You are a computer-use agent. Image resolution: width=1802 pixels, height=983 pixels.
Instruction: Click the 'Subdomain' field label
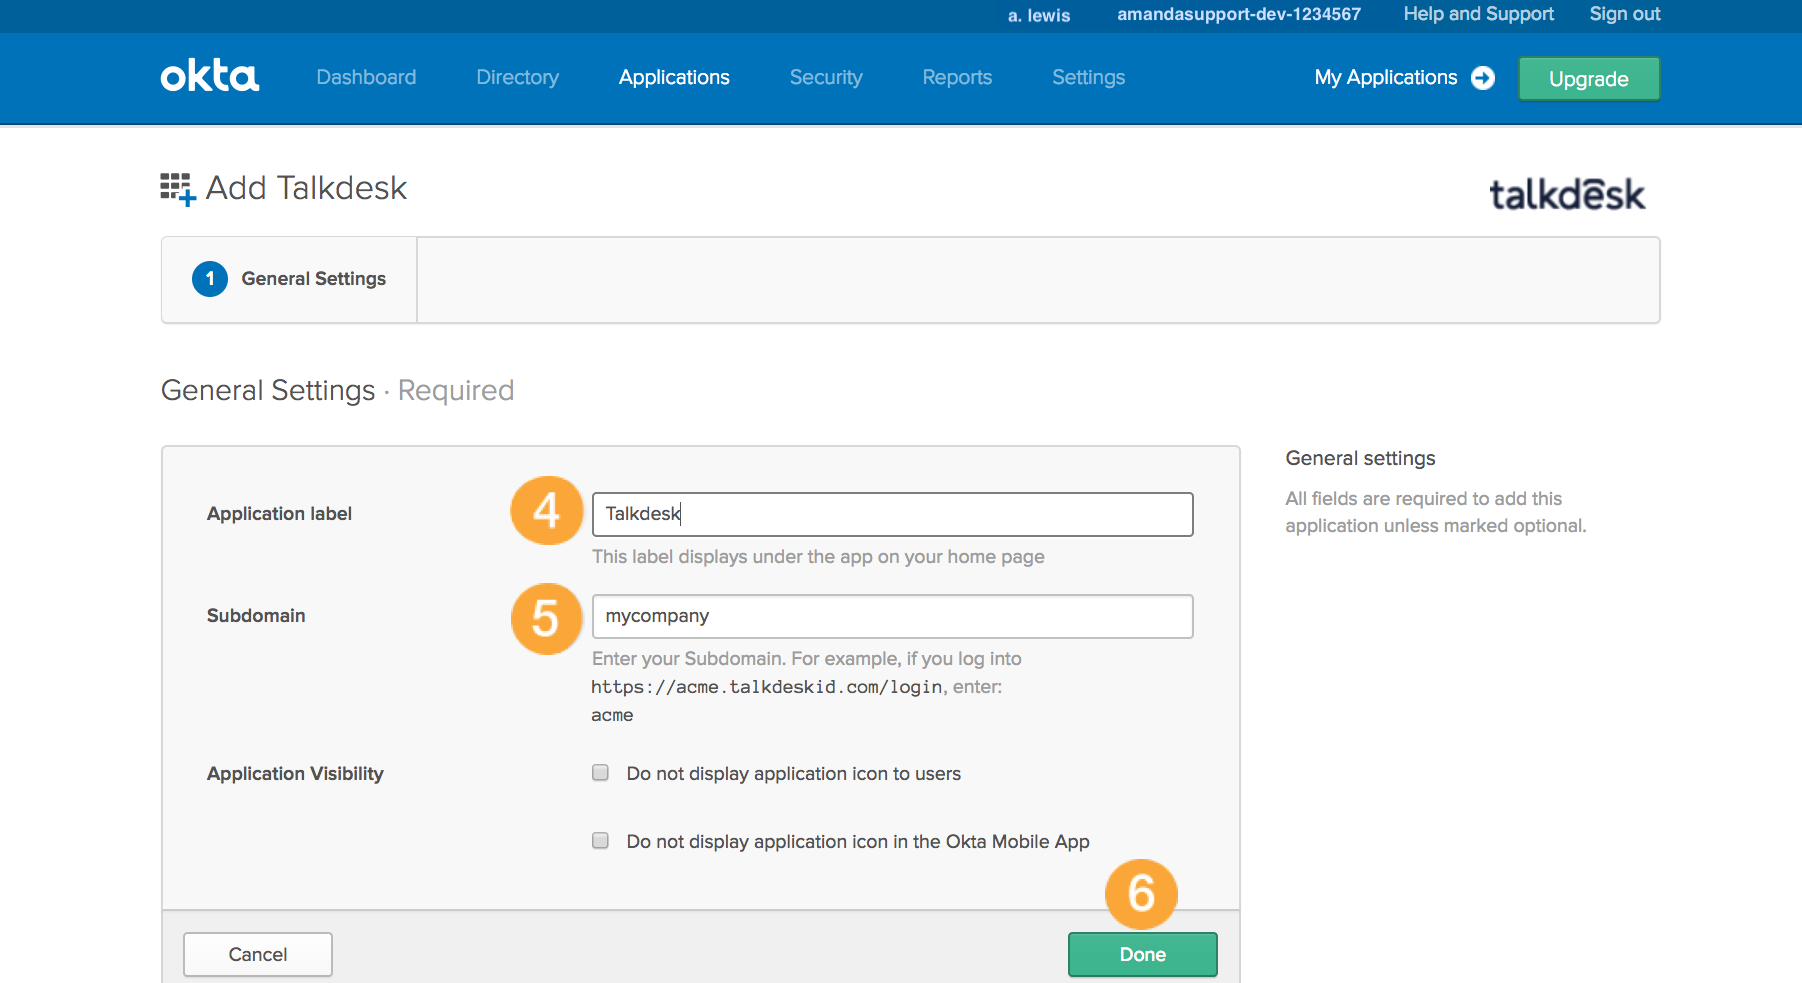point(256,616)
